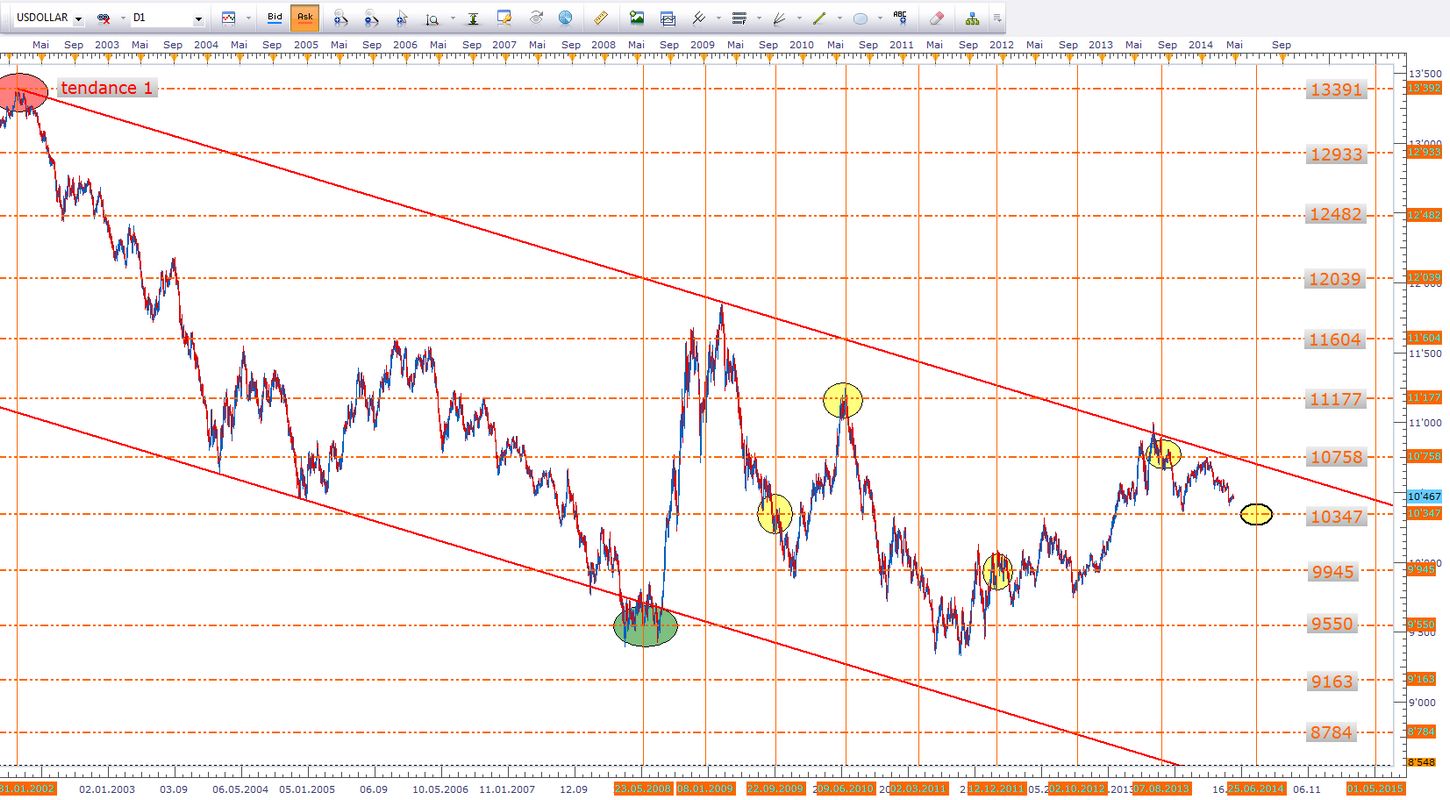Select the eraser tool
The height and width of the screenshot is (800, 1450).
[x=936, y=18]
